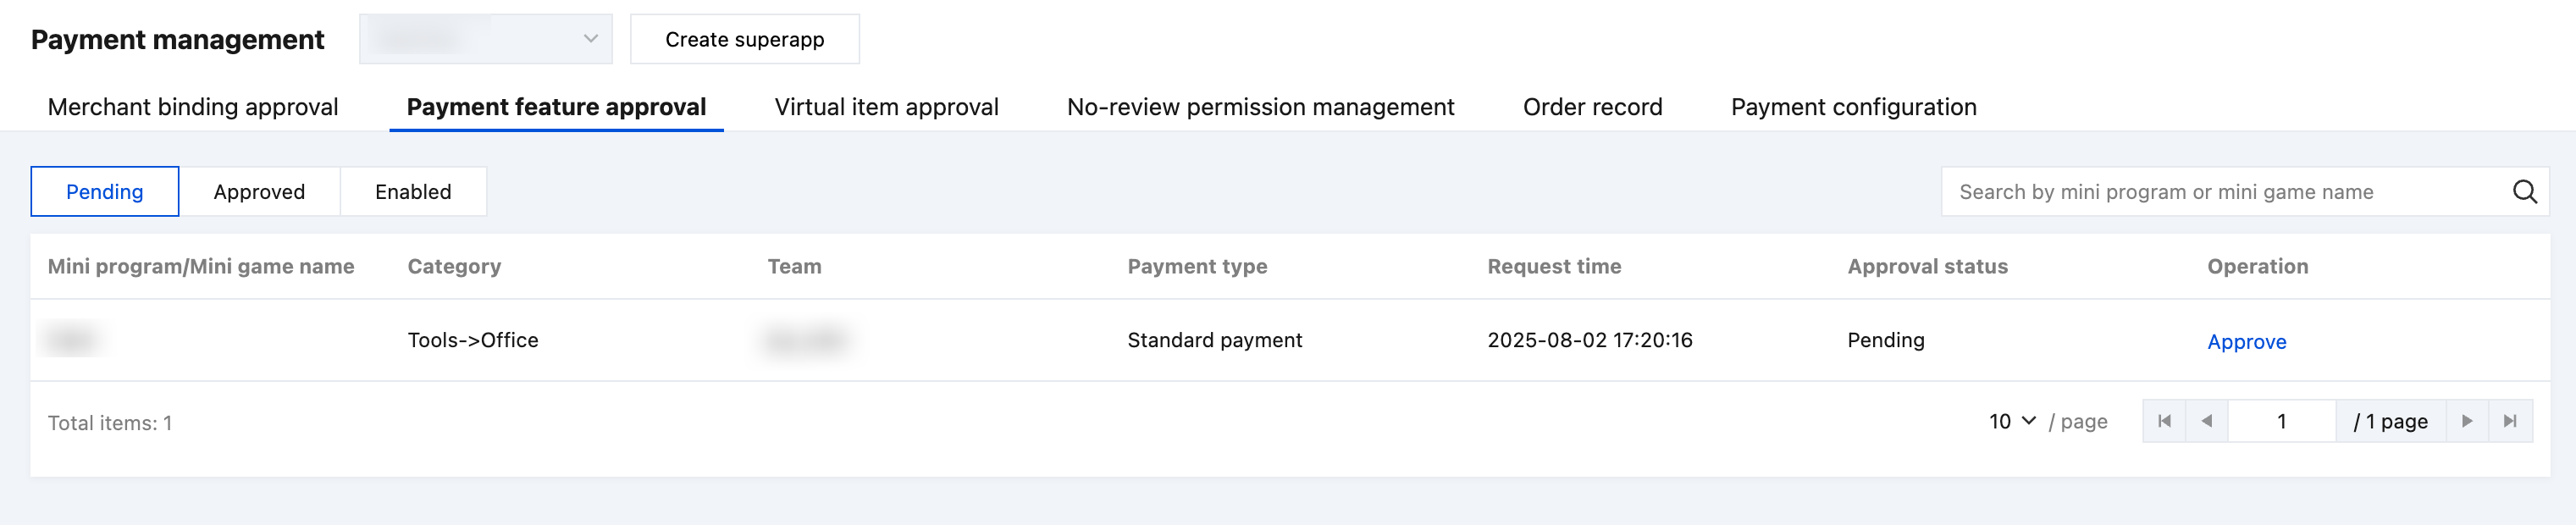Jump to last page arrow icon
Screen dimensions: 2576x525
(x=2510, y=421)
